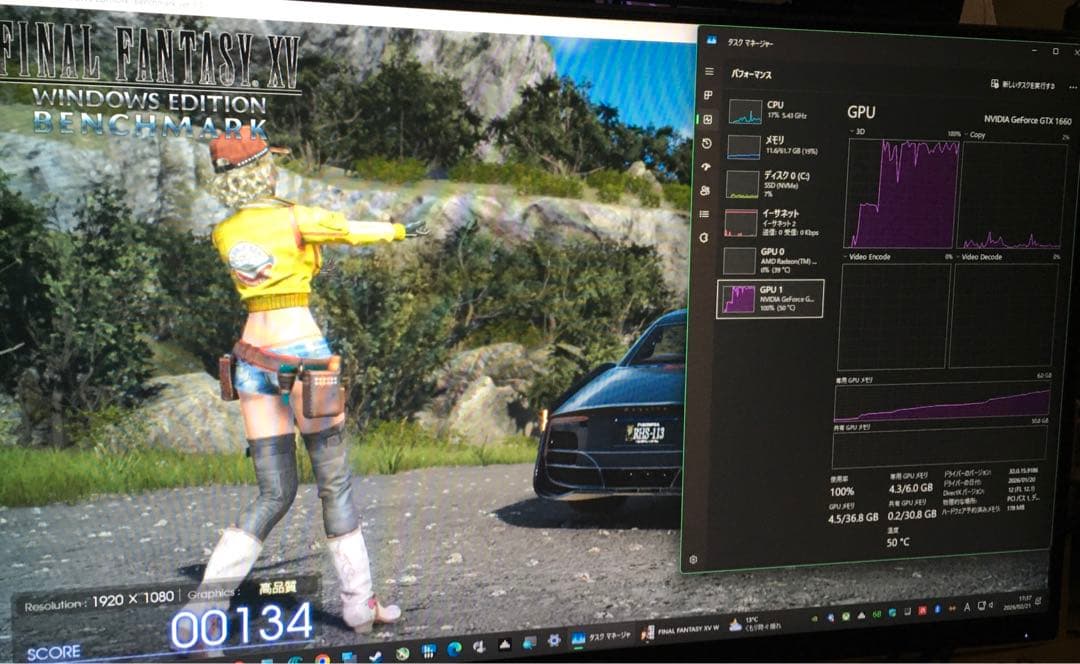1080x664 pixels.
Task: Open Microsoft Edge from the taskbar
Action: tap(455, 649)
